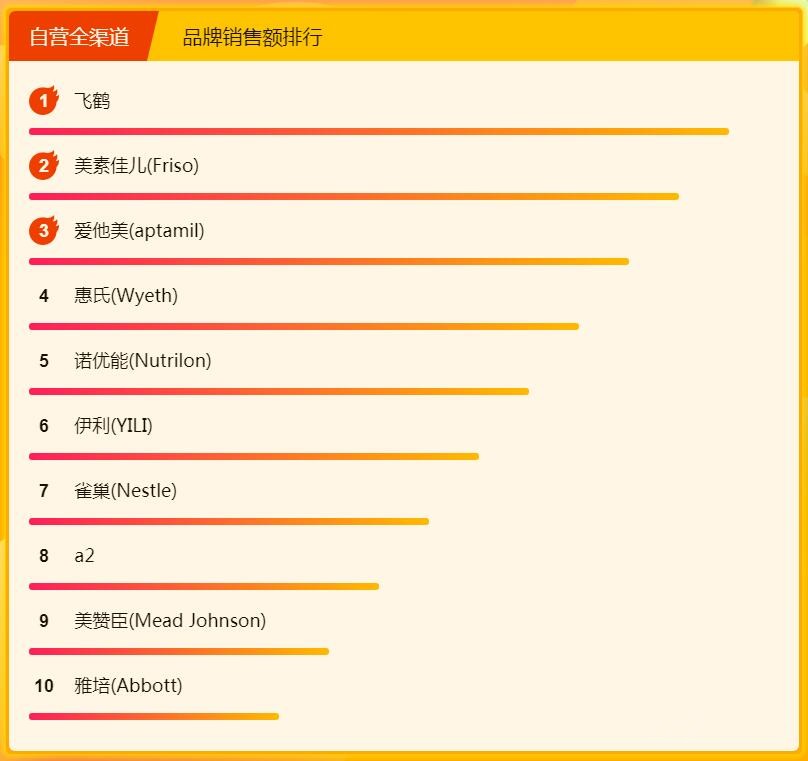Click the sales bar under 飞鹤
The image size is (808, 761).
tap(378, 131)
